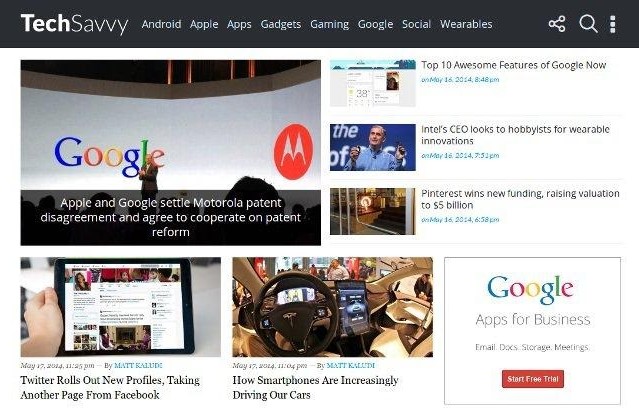Open the vertical three-dot more menu
Image resolution: width=639 pixels, height=413 pixels.
tap(613, 24)
